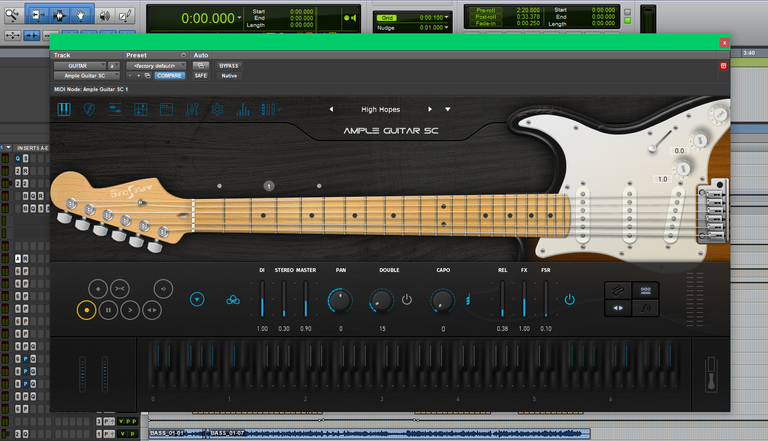Open insert position 'a' dropdown
This screenshot has width=768, height=441.
point(114,66)
